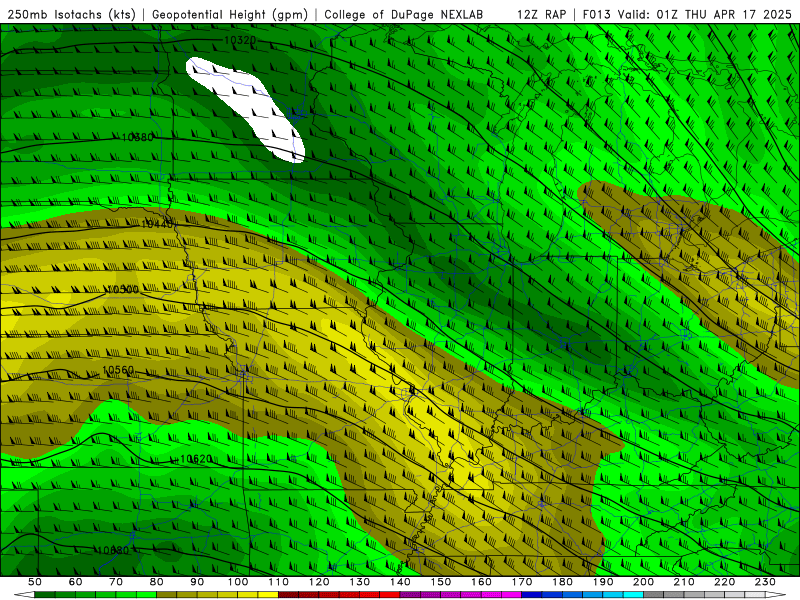This screenshot has width=800, height=600.
Task: Click the dark blue swatch under the 170 label
Action: tap(532, 594)
